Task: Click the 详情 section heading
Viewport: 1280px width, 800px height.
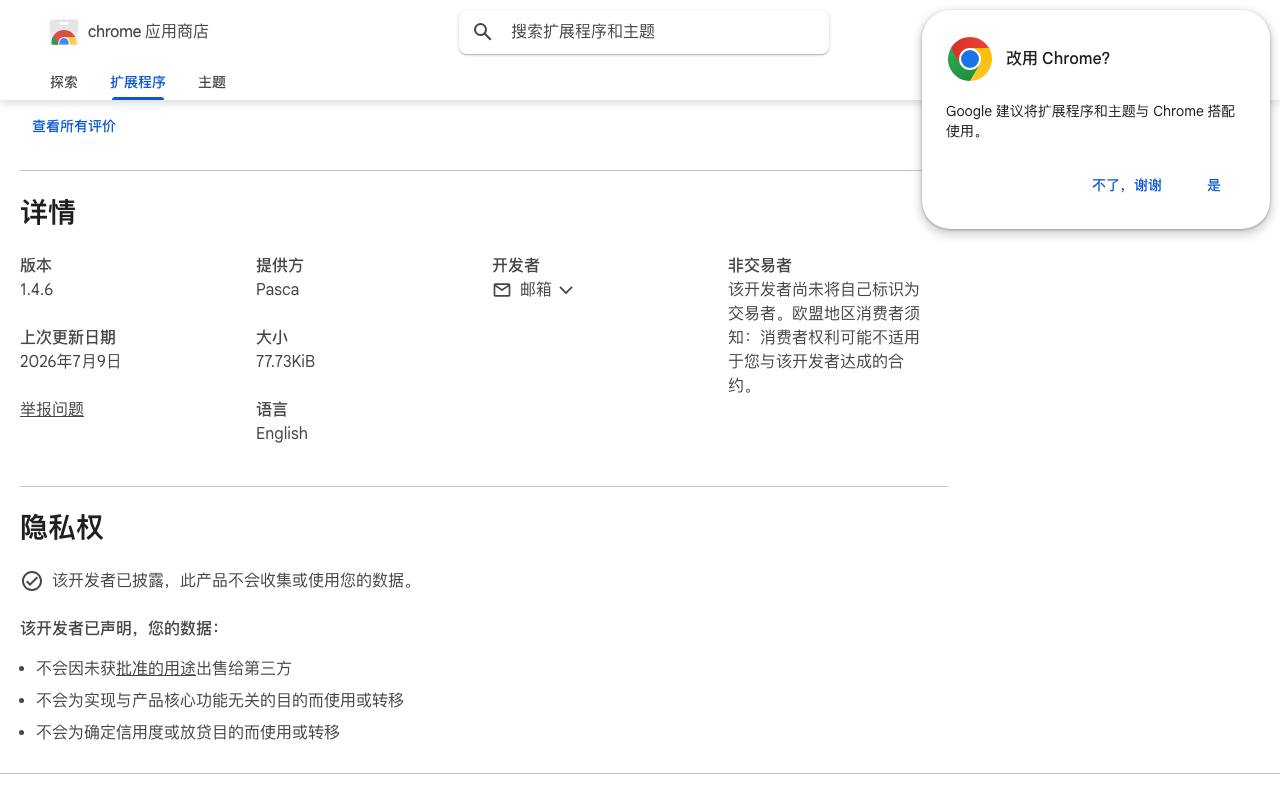Action: point(48,213)
